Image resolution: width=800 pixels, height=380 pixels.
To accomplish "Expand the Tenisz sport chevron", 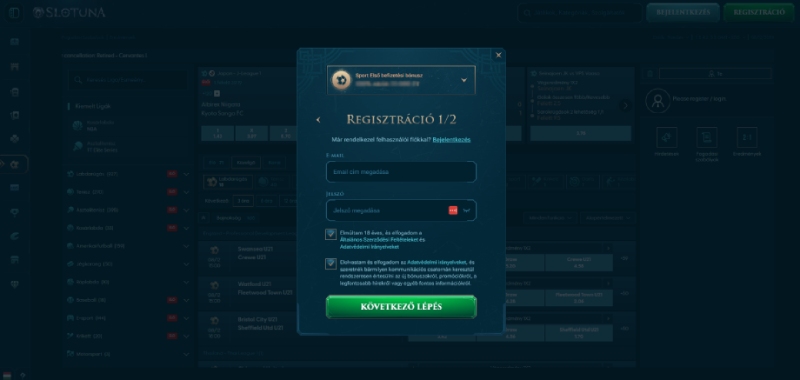I will (x=186, y=192).
